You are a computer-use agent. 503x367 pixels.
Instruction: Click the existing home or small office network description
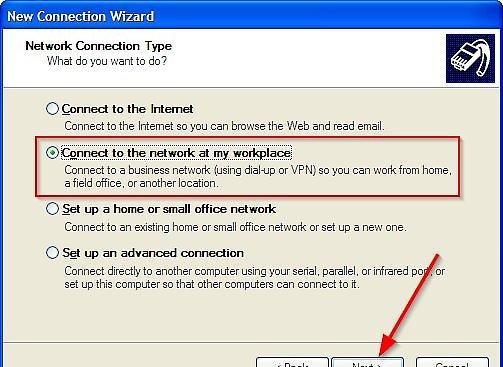(235, 227)
